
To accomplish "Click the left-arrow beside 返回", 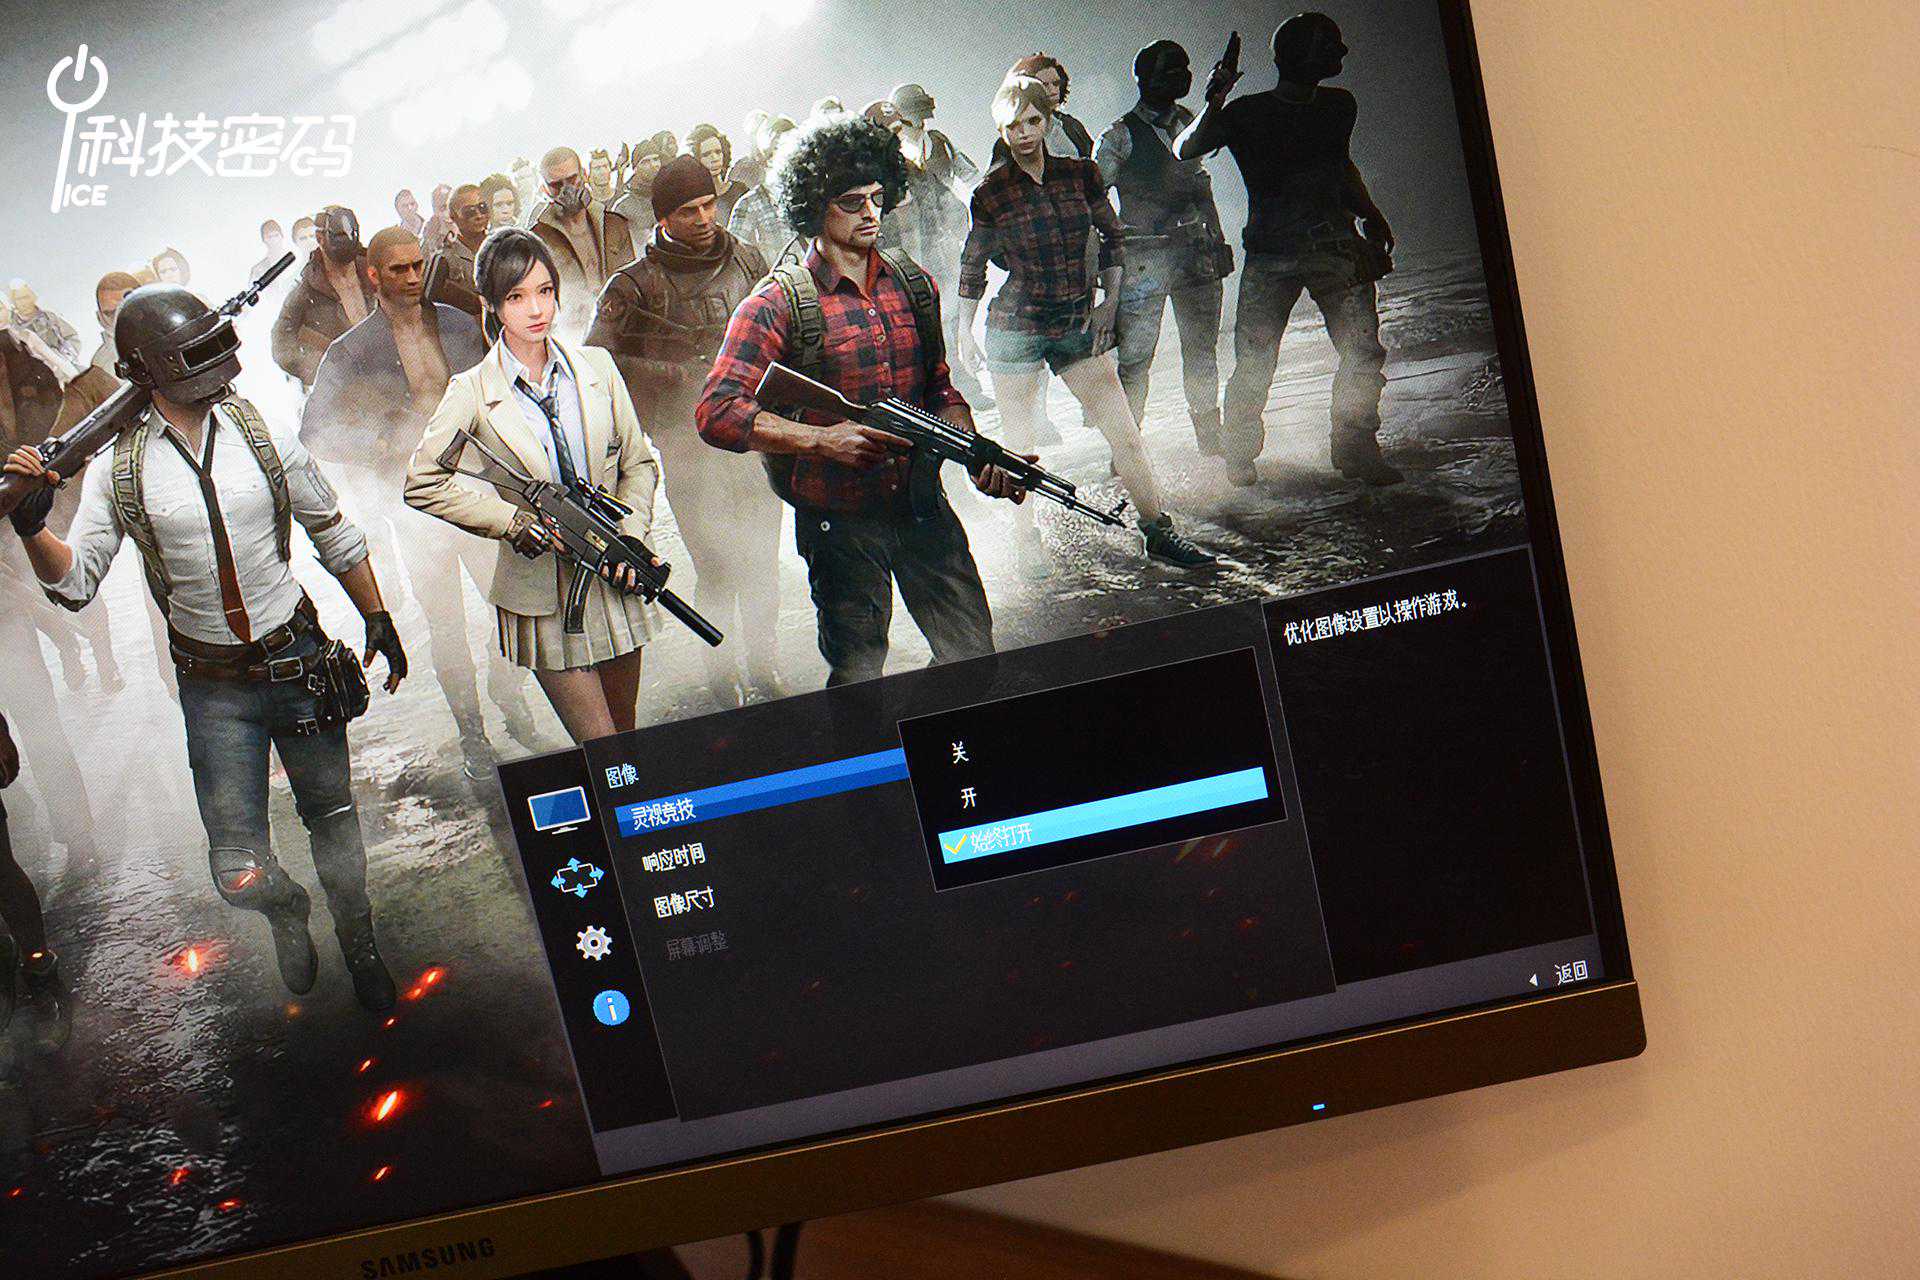I will point(1533,980).
